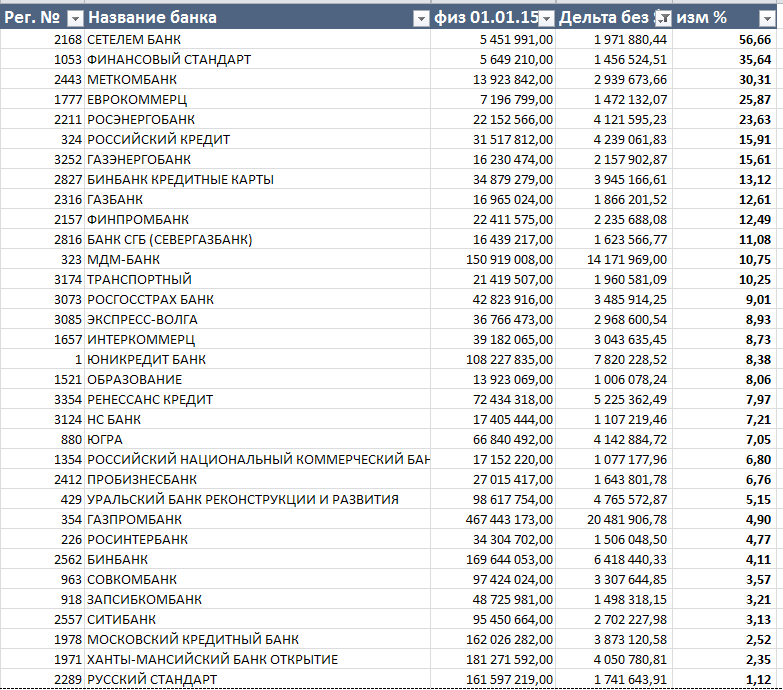
Task: Click the cell БАНК СГБ (СЕВЕРГАЗБАНК)
Action: [257, 239]
